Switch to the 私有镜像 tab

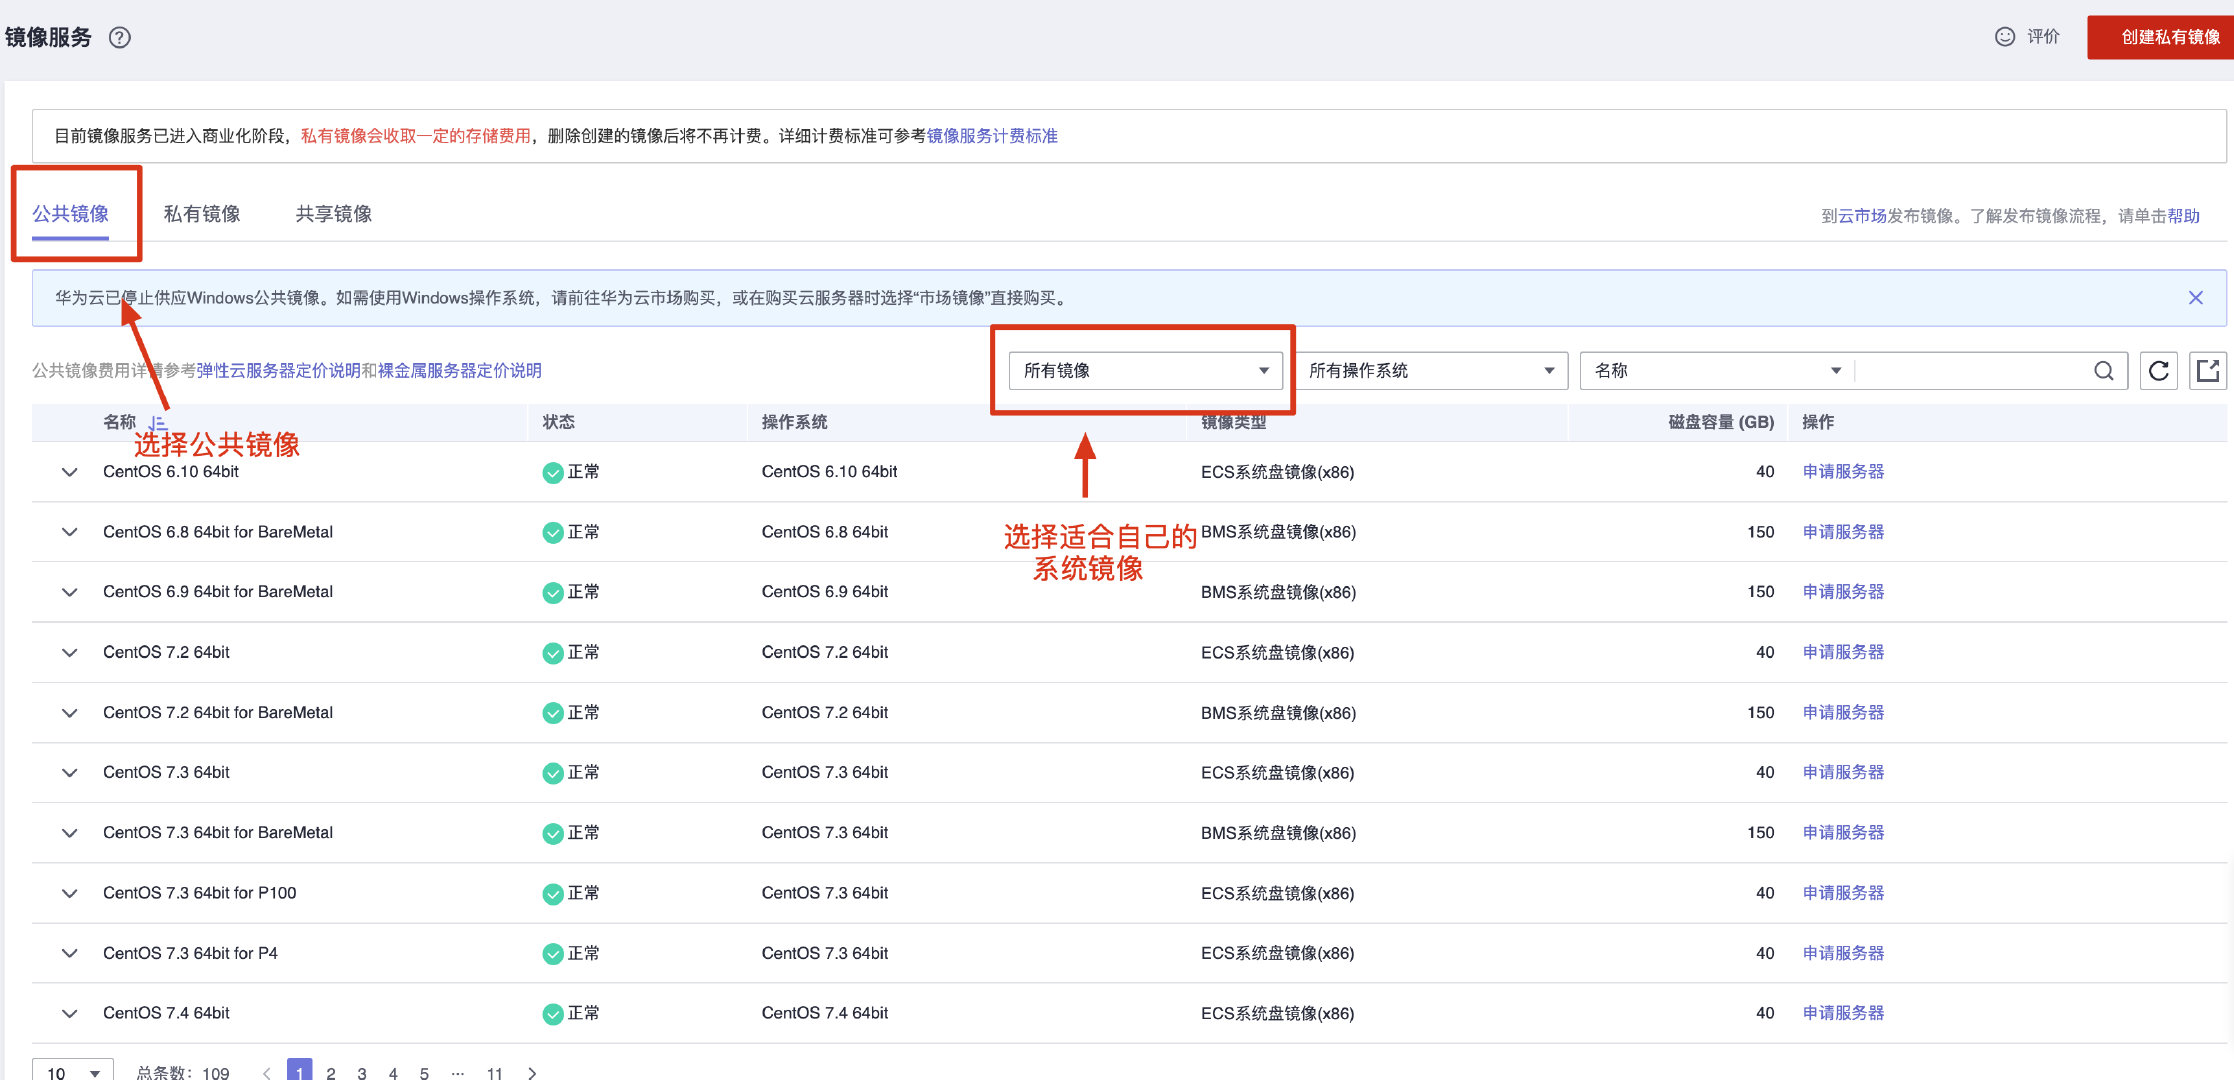tap(202, 214)
